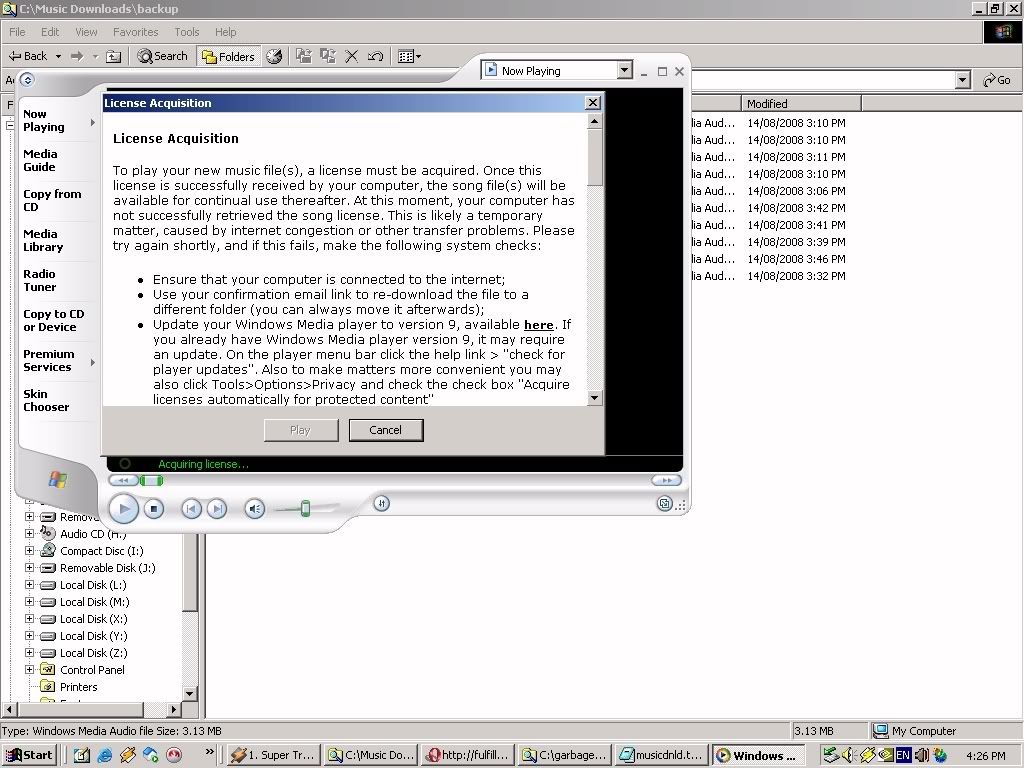Image resolution: width=1024 pixels, height=768 pixels.
Task: Expand the Removable Disk (J:) tree node
Action: [x=29, y=568]
